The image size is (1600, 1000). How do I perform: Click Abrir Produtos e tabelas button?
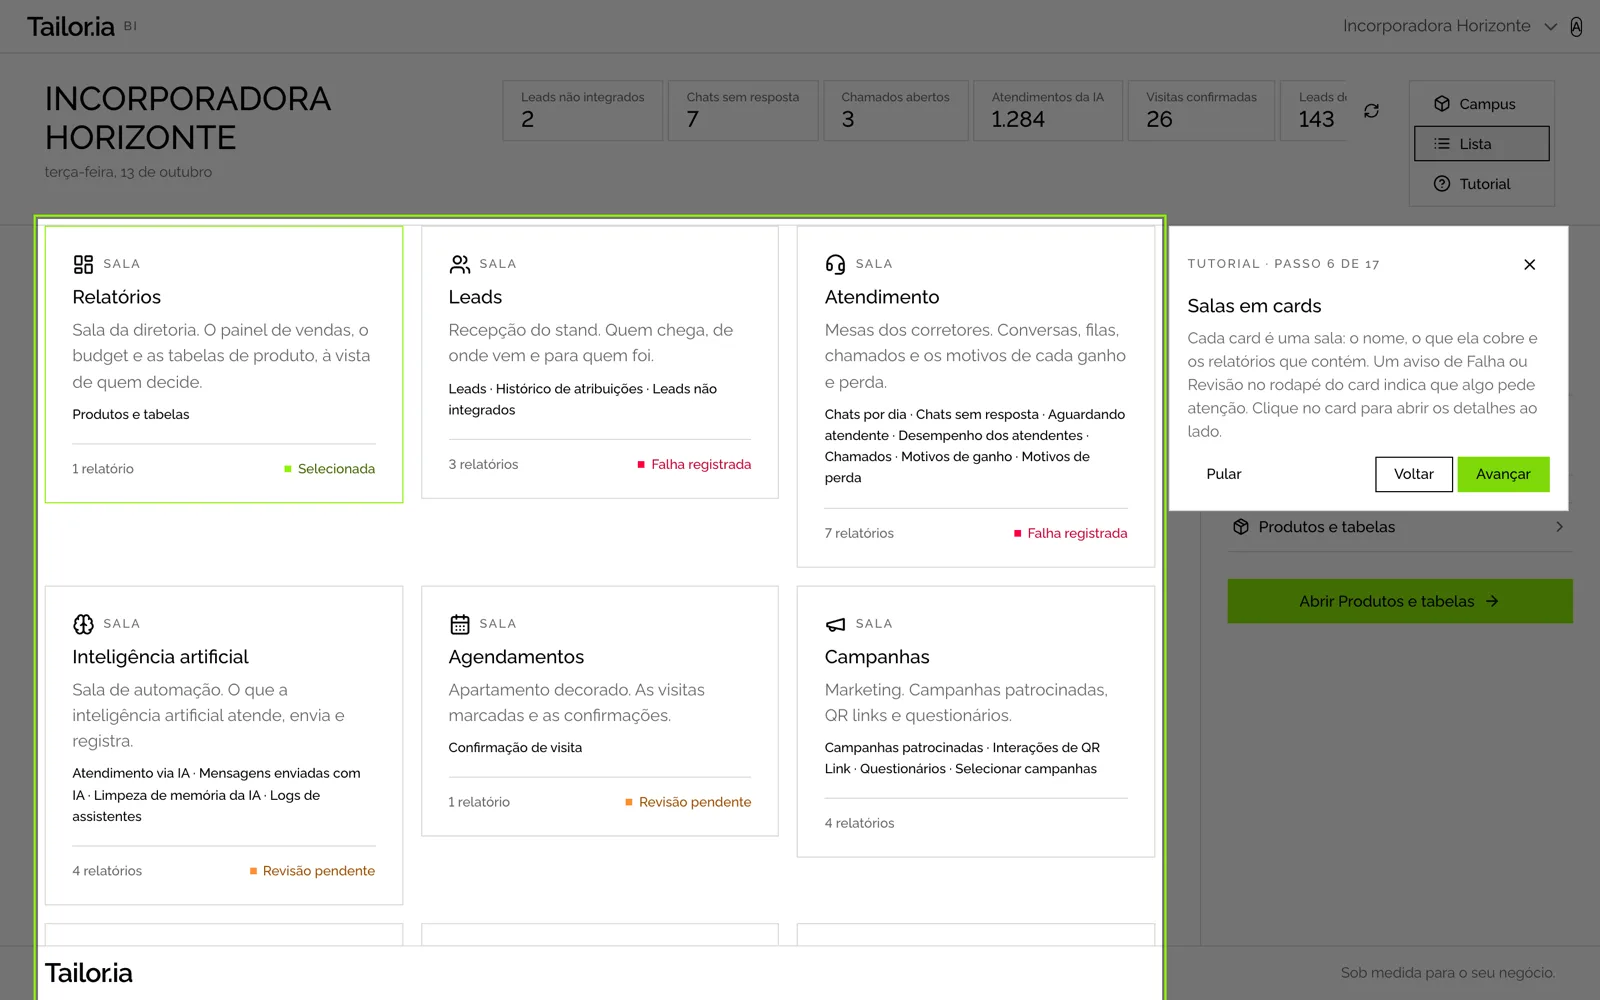[1399, 601]
